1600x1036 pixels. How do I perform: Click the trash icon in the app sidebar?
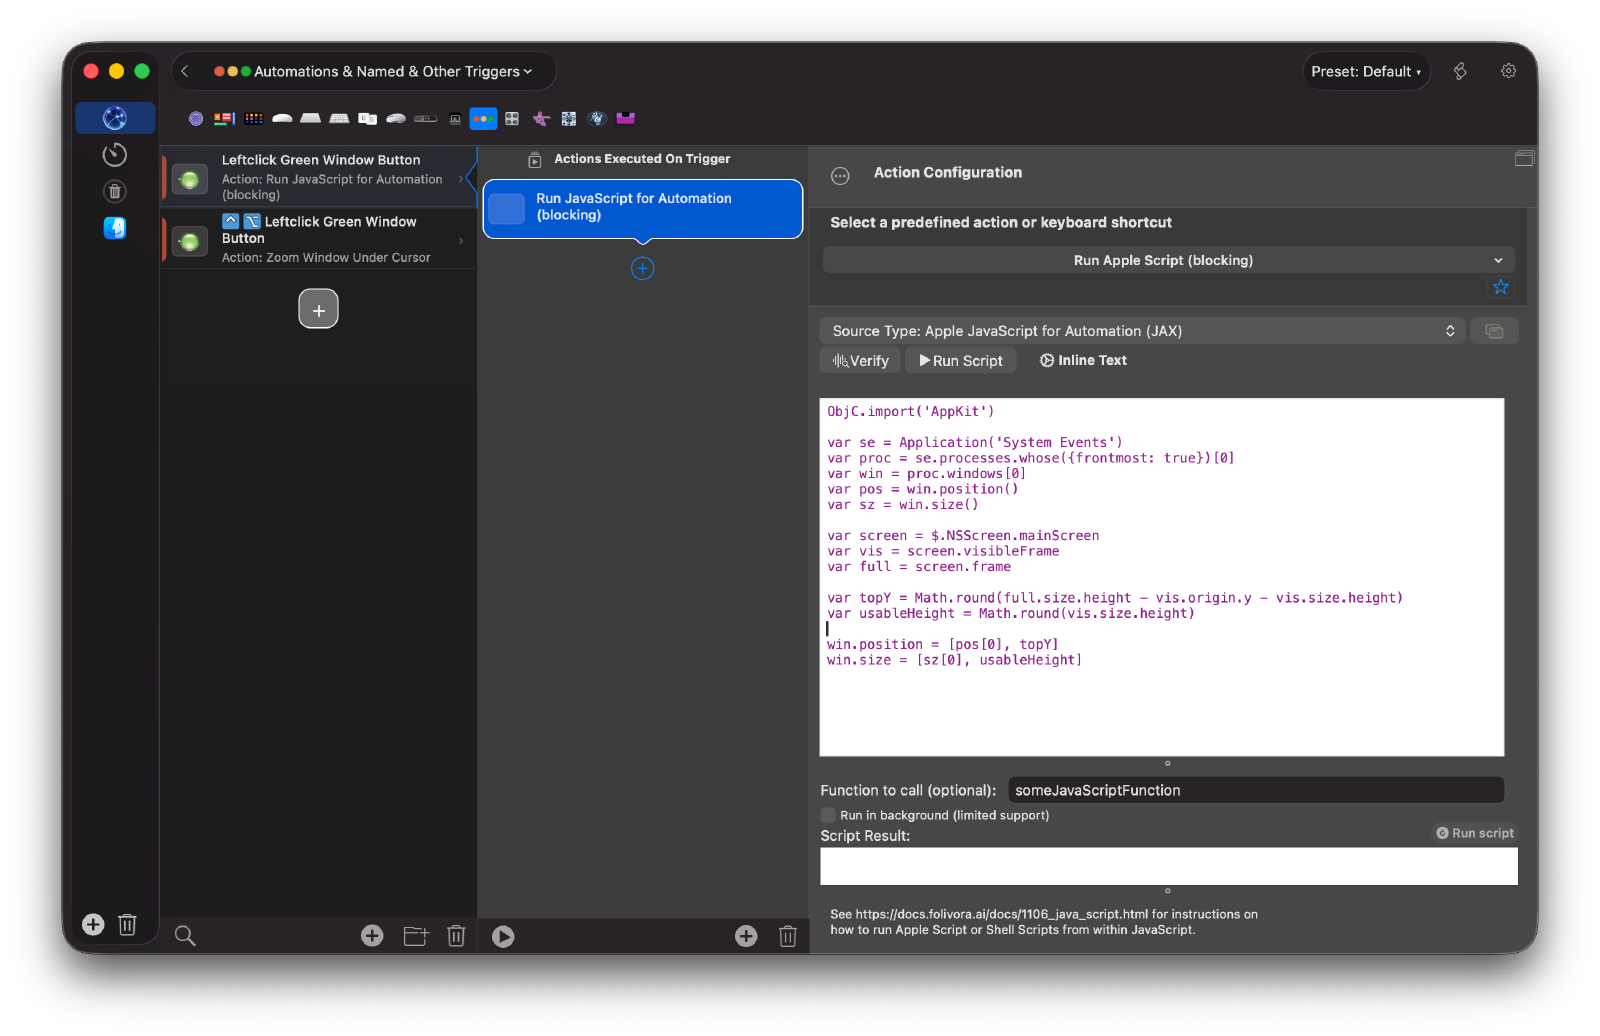click(115, 191)
